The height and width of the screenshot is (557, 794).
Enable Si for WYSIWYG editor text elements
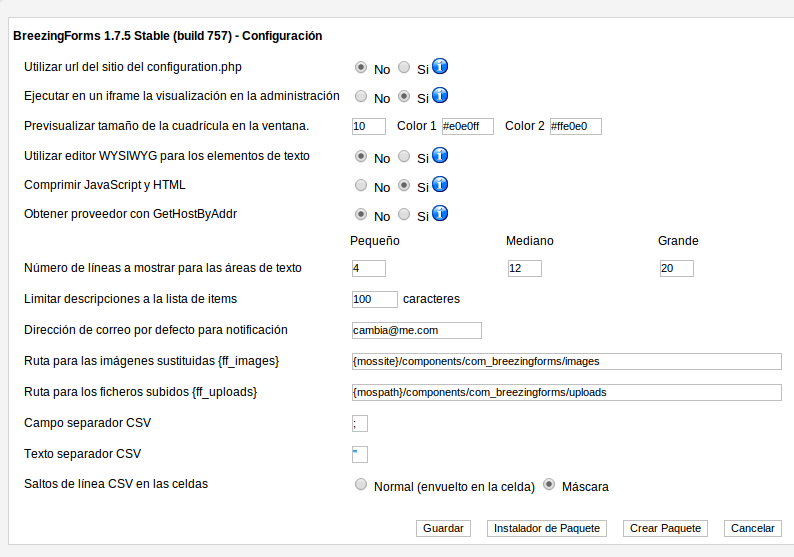404,156
